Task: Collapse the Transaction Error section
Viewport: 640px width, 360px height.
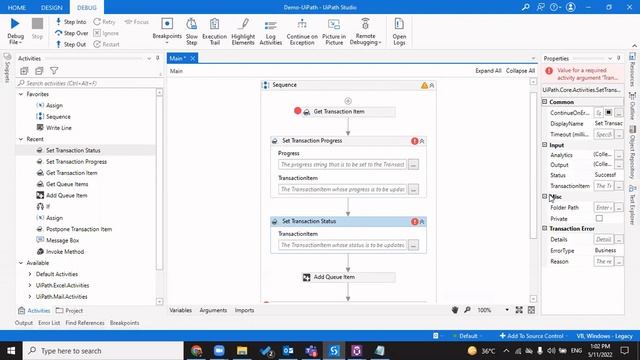Action: (545, 229)
